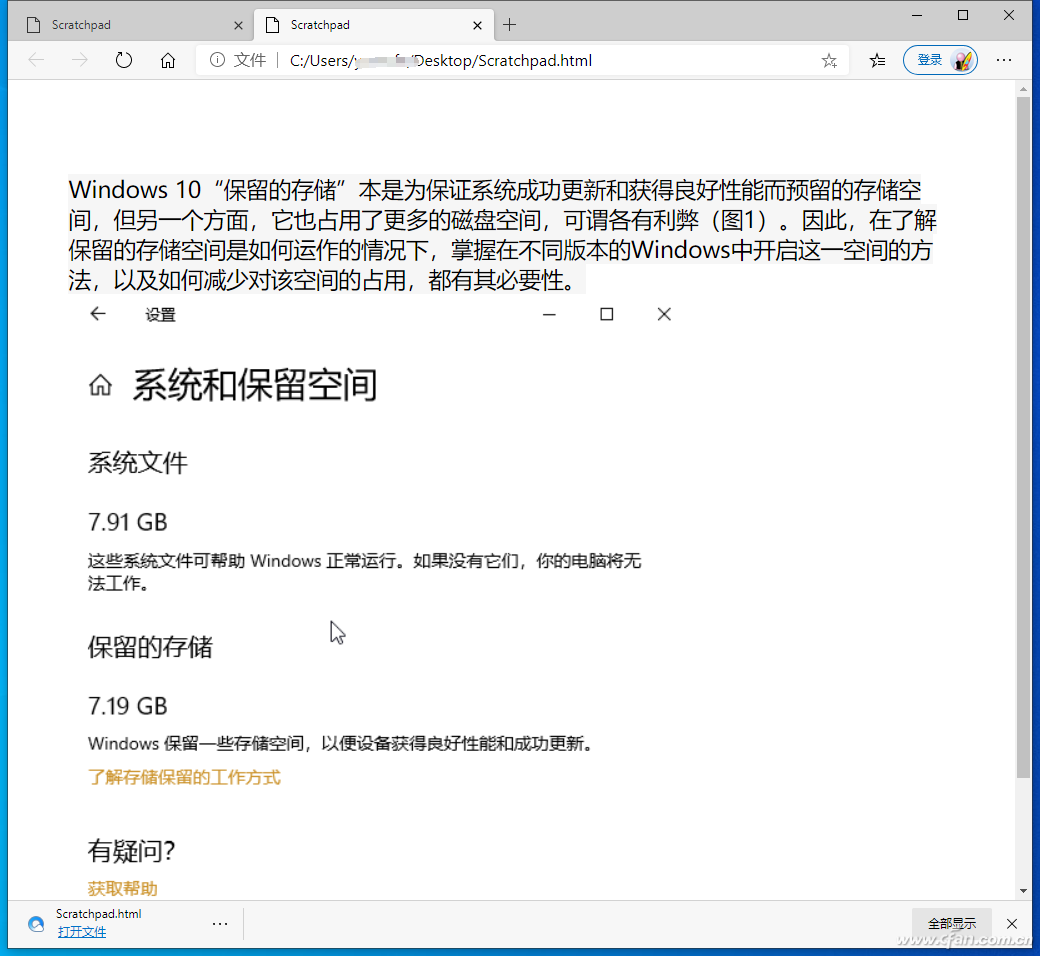Open the browser settings and more menu
The width and height of the screenshot is (1040, 956).
(1004, 60)
